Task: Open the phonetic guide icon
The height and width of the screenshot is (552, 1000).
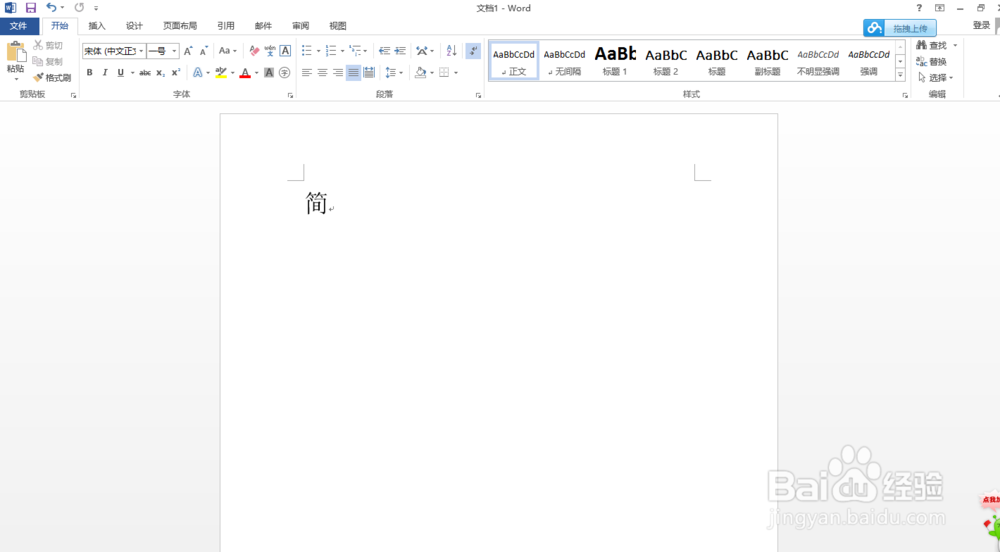Action: coord(270,51)
